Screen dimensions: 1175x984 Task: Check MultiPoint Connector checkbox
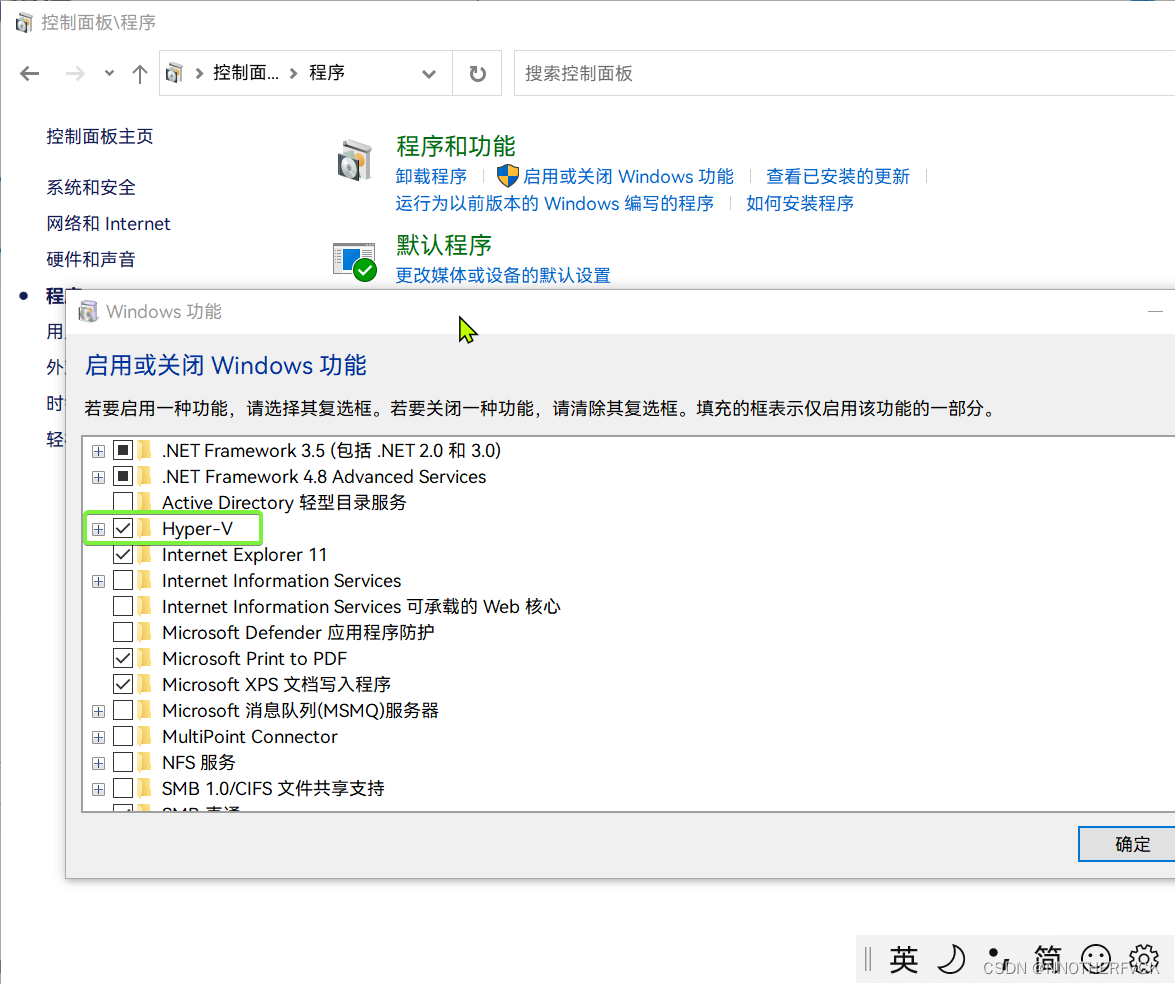tap(123, 737)
